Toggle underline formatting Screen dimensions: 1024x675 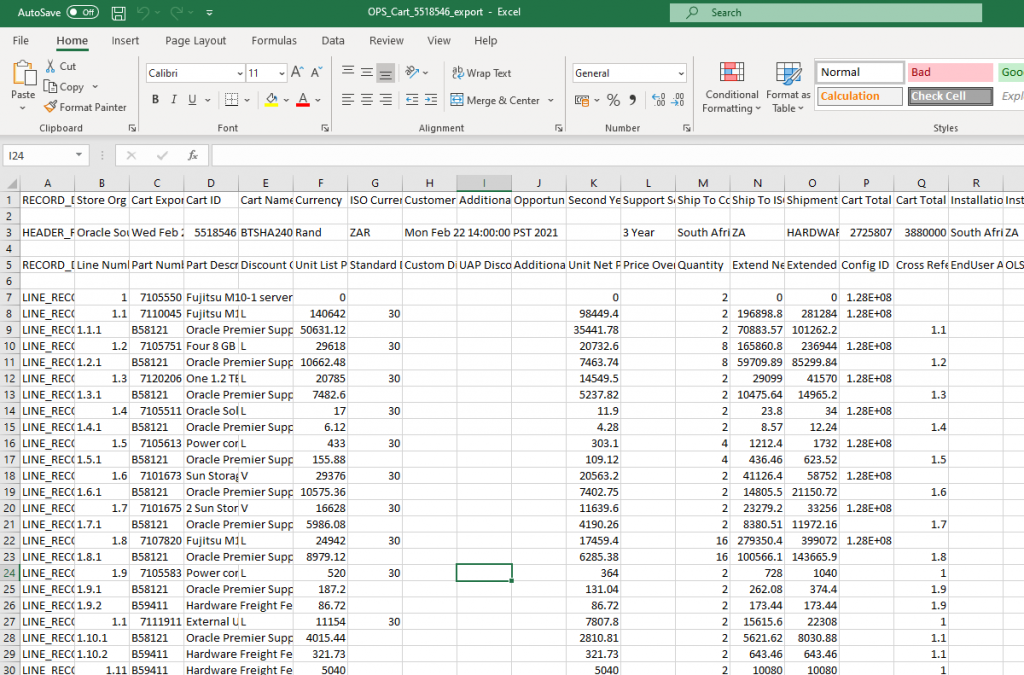point(192,100)
